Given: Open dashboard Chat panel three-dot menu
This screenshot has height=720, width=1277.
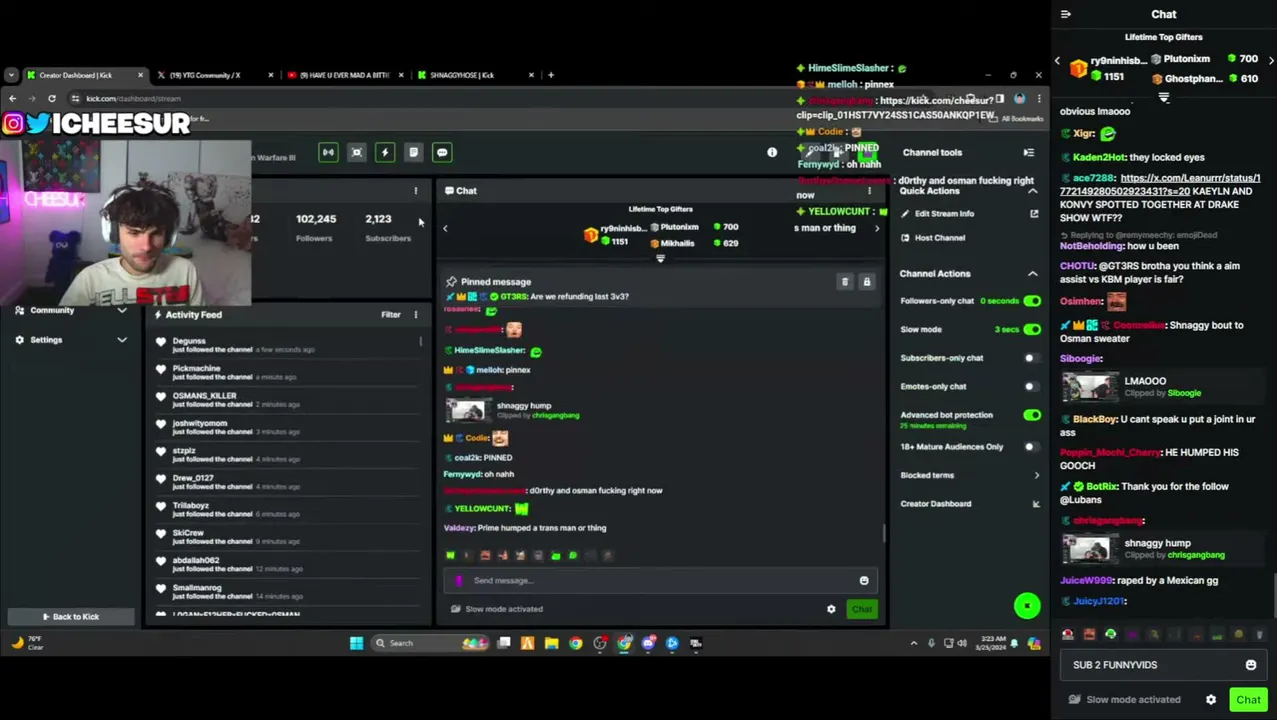Looking at the screenshot, I should click(869, 190).
